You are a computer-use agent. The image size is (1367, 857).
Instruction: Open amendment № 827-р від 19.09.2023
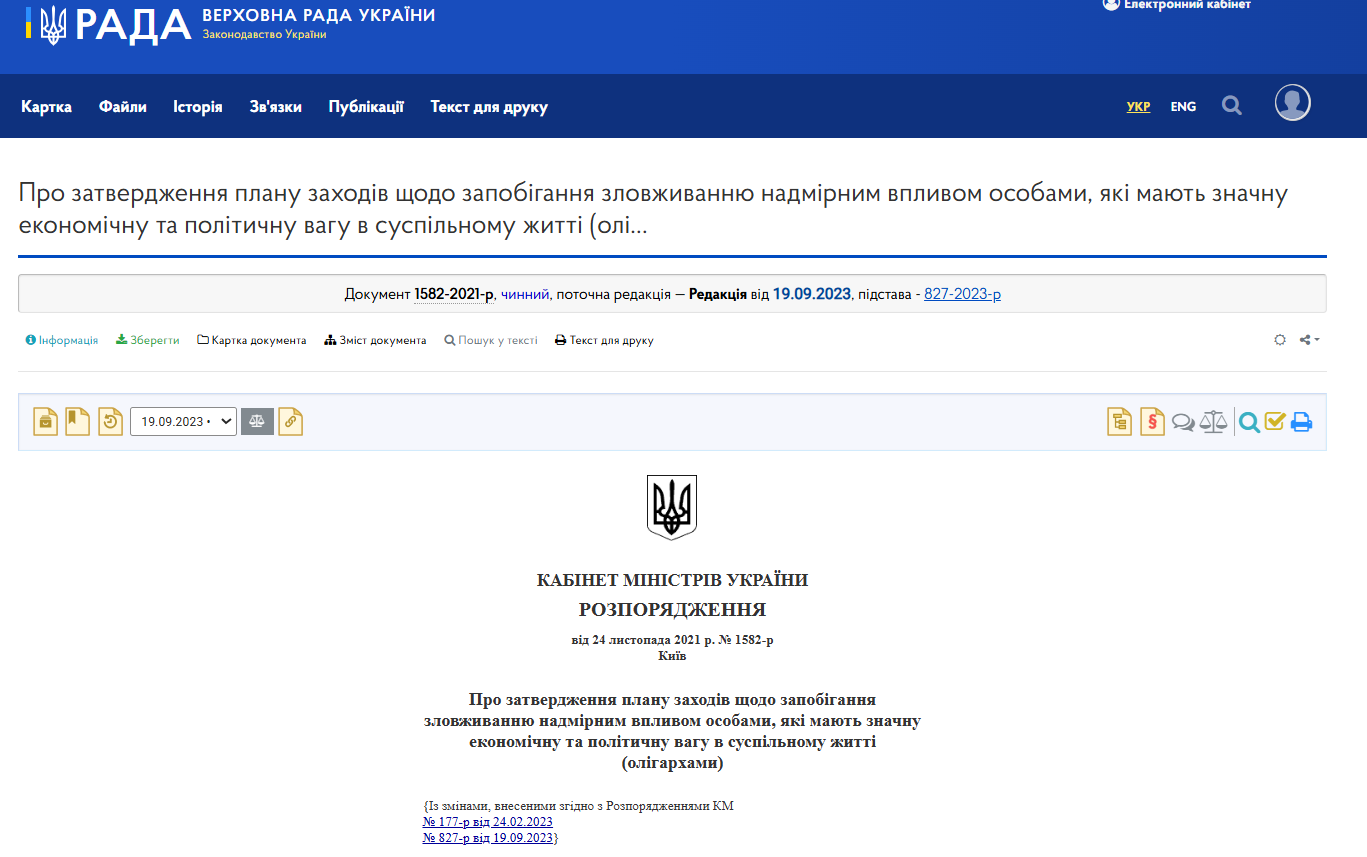click(488, 838)
